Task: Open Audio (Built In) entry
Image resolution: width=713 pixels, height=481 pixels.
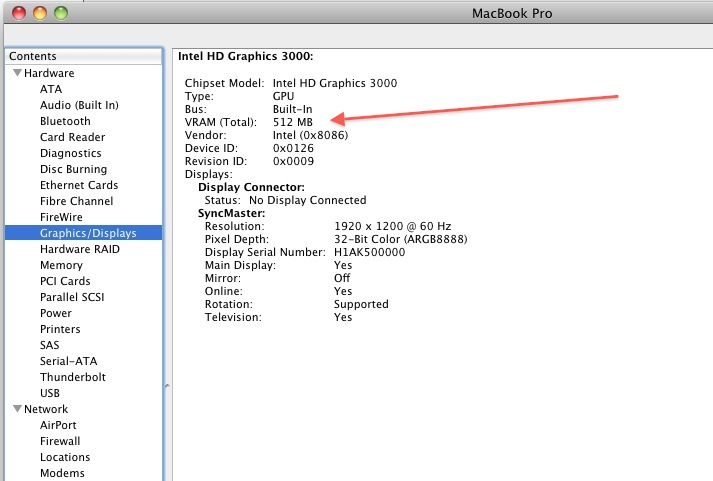Action: click(79, 105)
